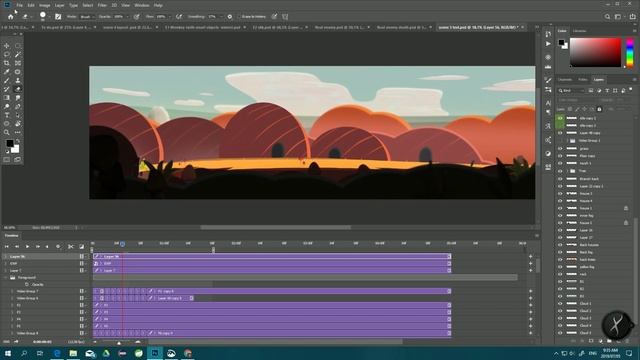Viewport: 640px width, 360px height.
Task: Expand Video Group 1 in Layers panel
Action: coord(567,141)
